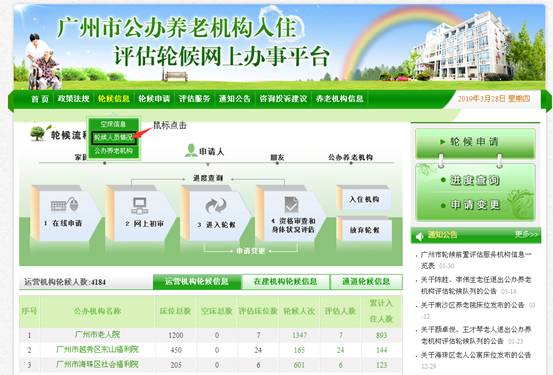Select 空床信息 in dropdown menu

114,124
